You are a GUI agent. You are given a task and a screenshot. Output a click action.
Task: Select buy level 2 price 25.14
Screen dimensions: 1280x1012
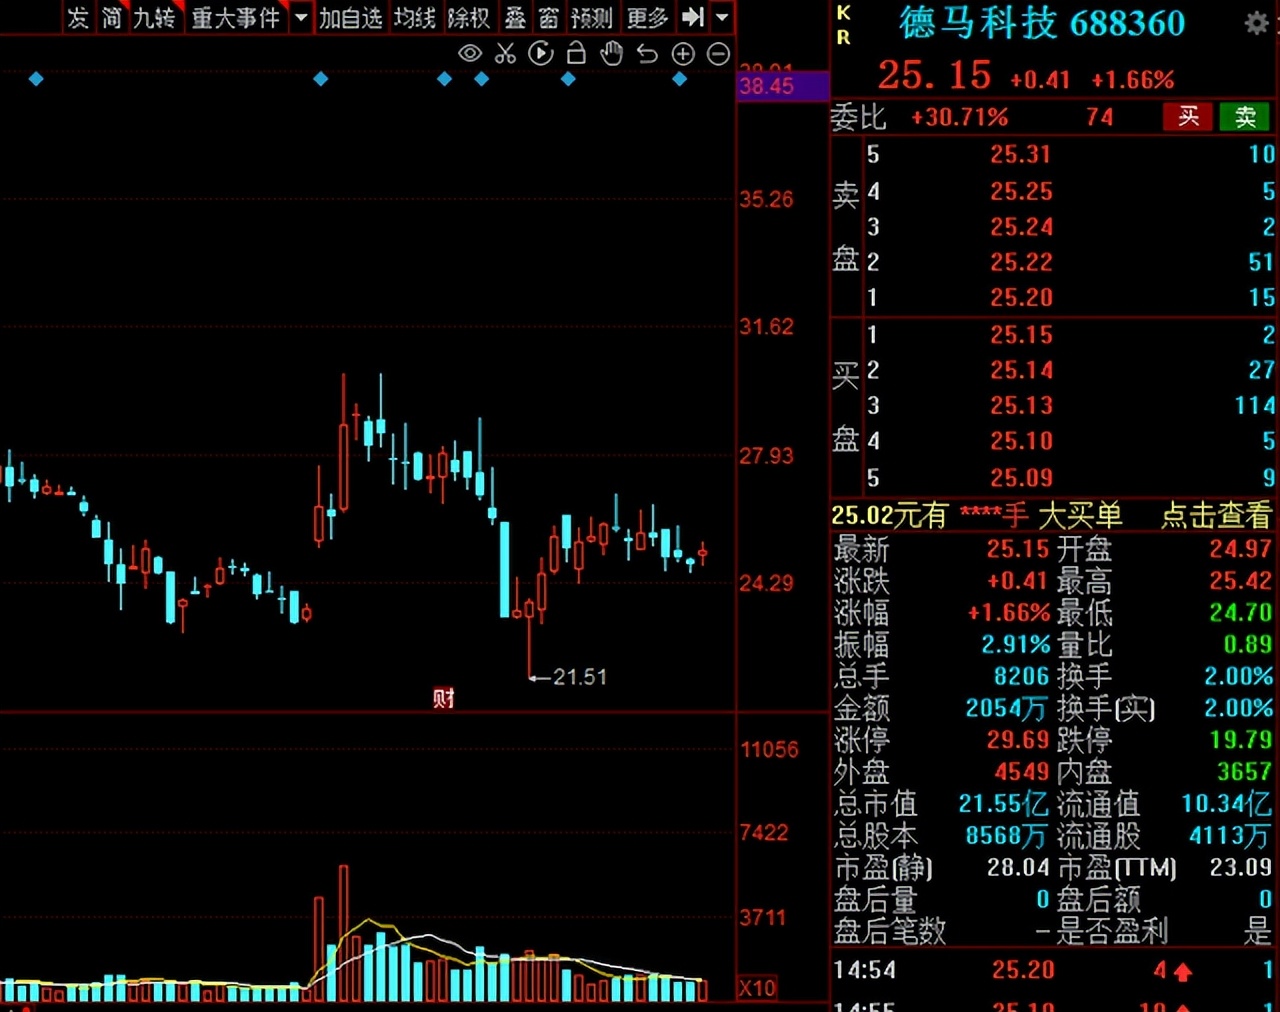tap(1021, 370)
